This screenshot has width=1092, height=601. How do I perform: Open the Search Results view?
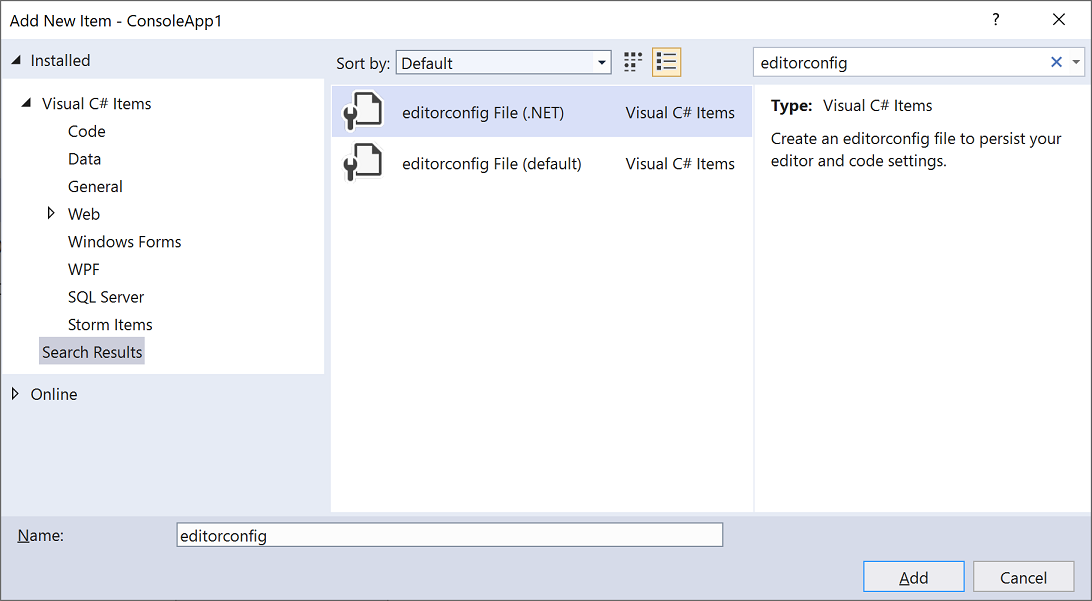(91, 351)
